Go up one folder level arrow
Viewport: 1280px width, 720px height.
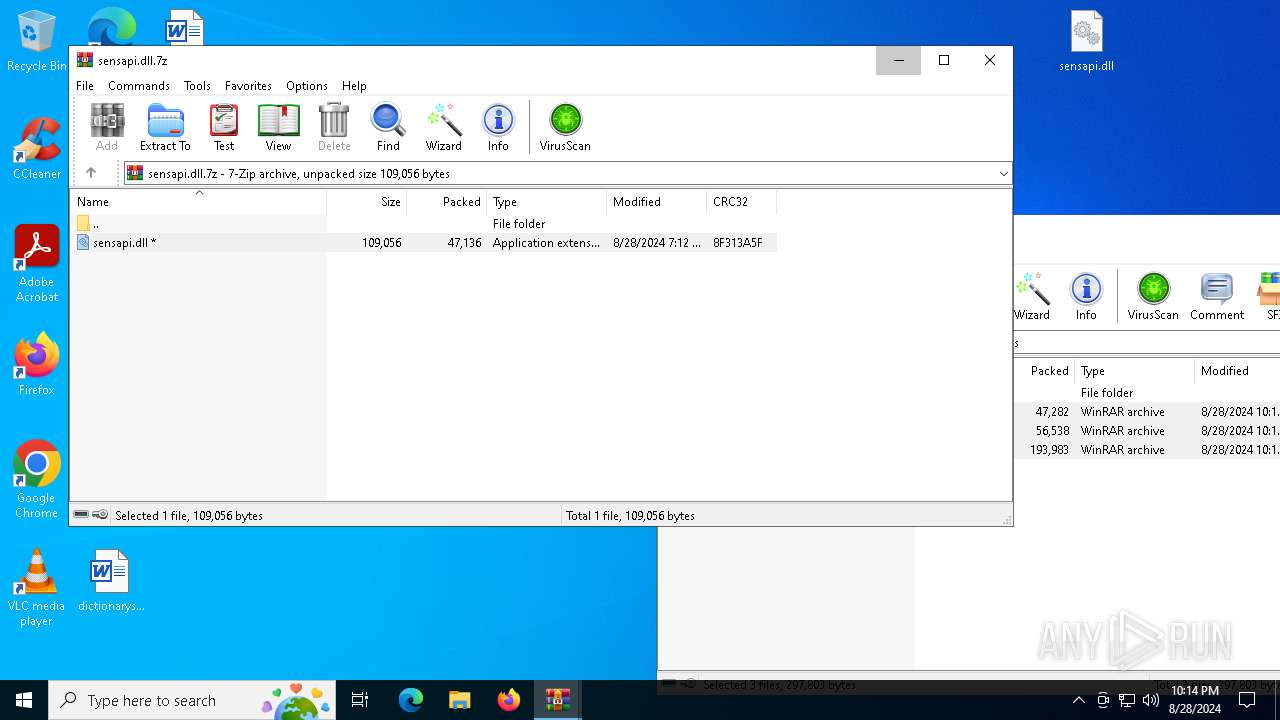91,173
